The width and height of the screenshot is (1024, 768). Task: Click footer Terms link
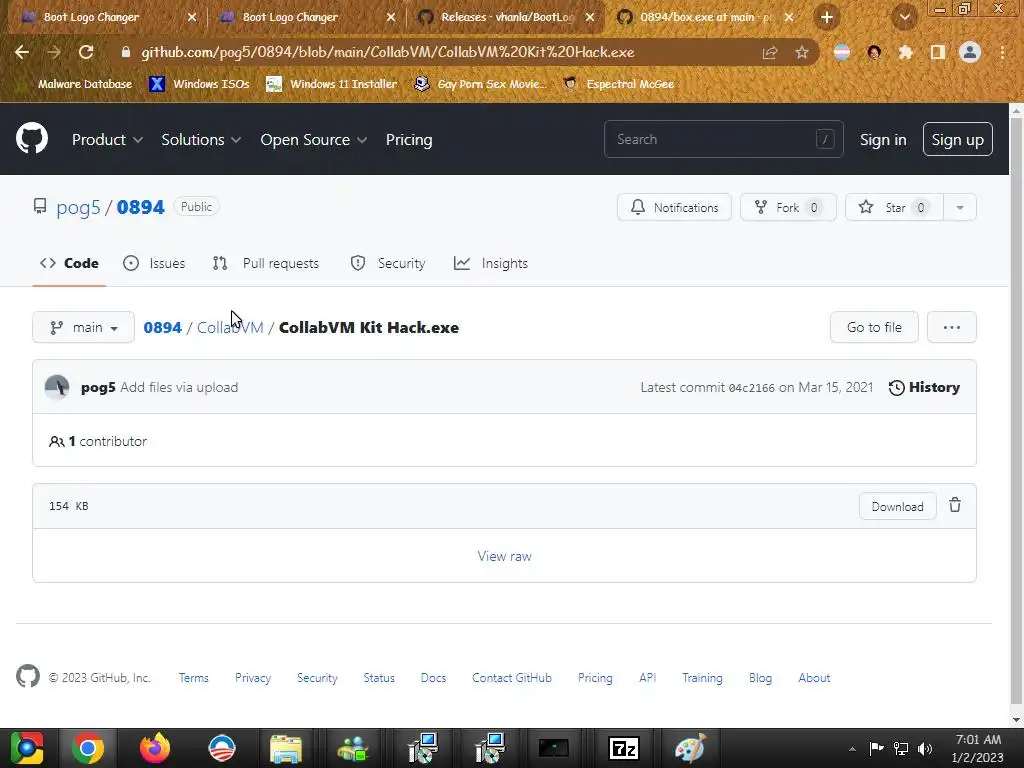point(193,678)
